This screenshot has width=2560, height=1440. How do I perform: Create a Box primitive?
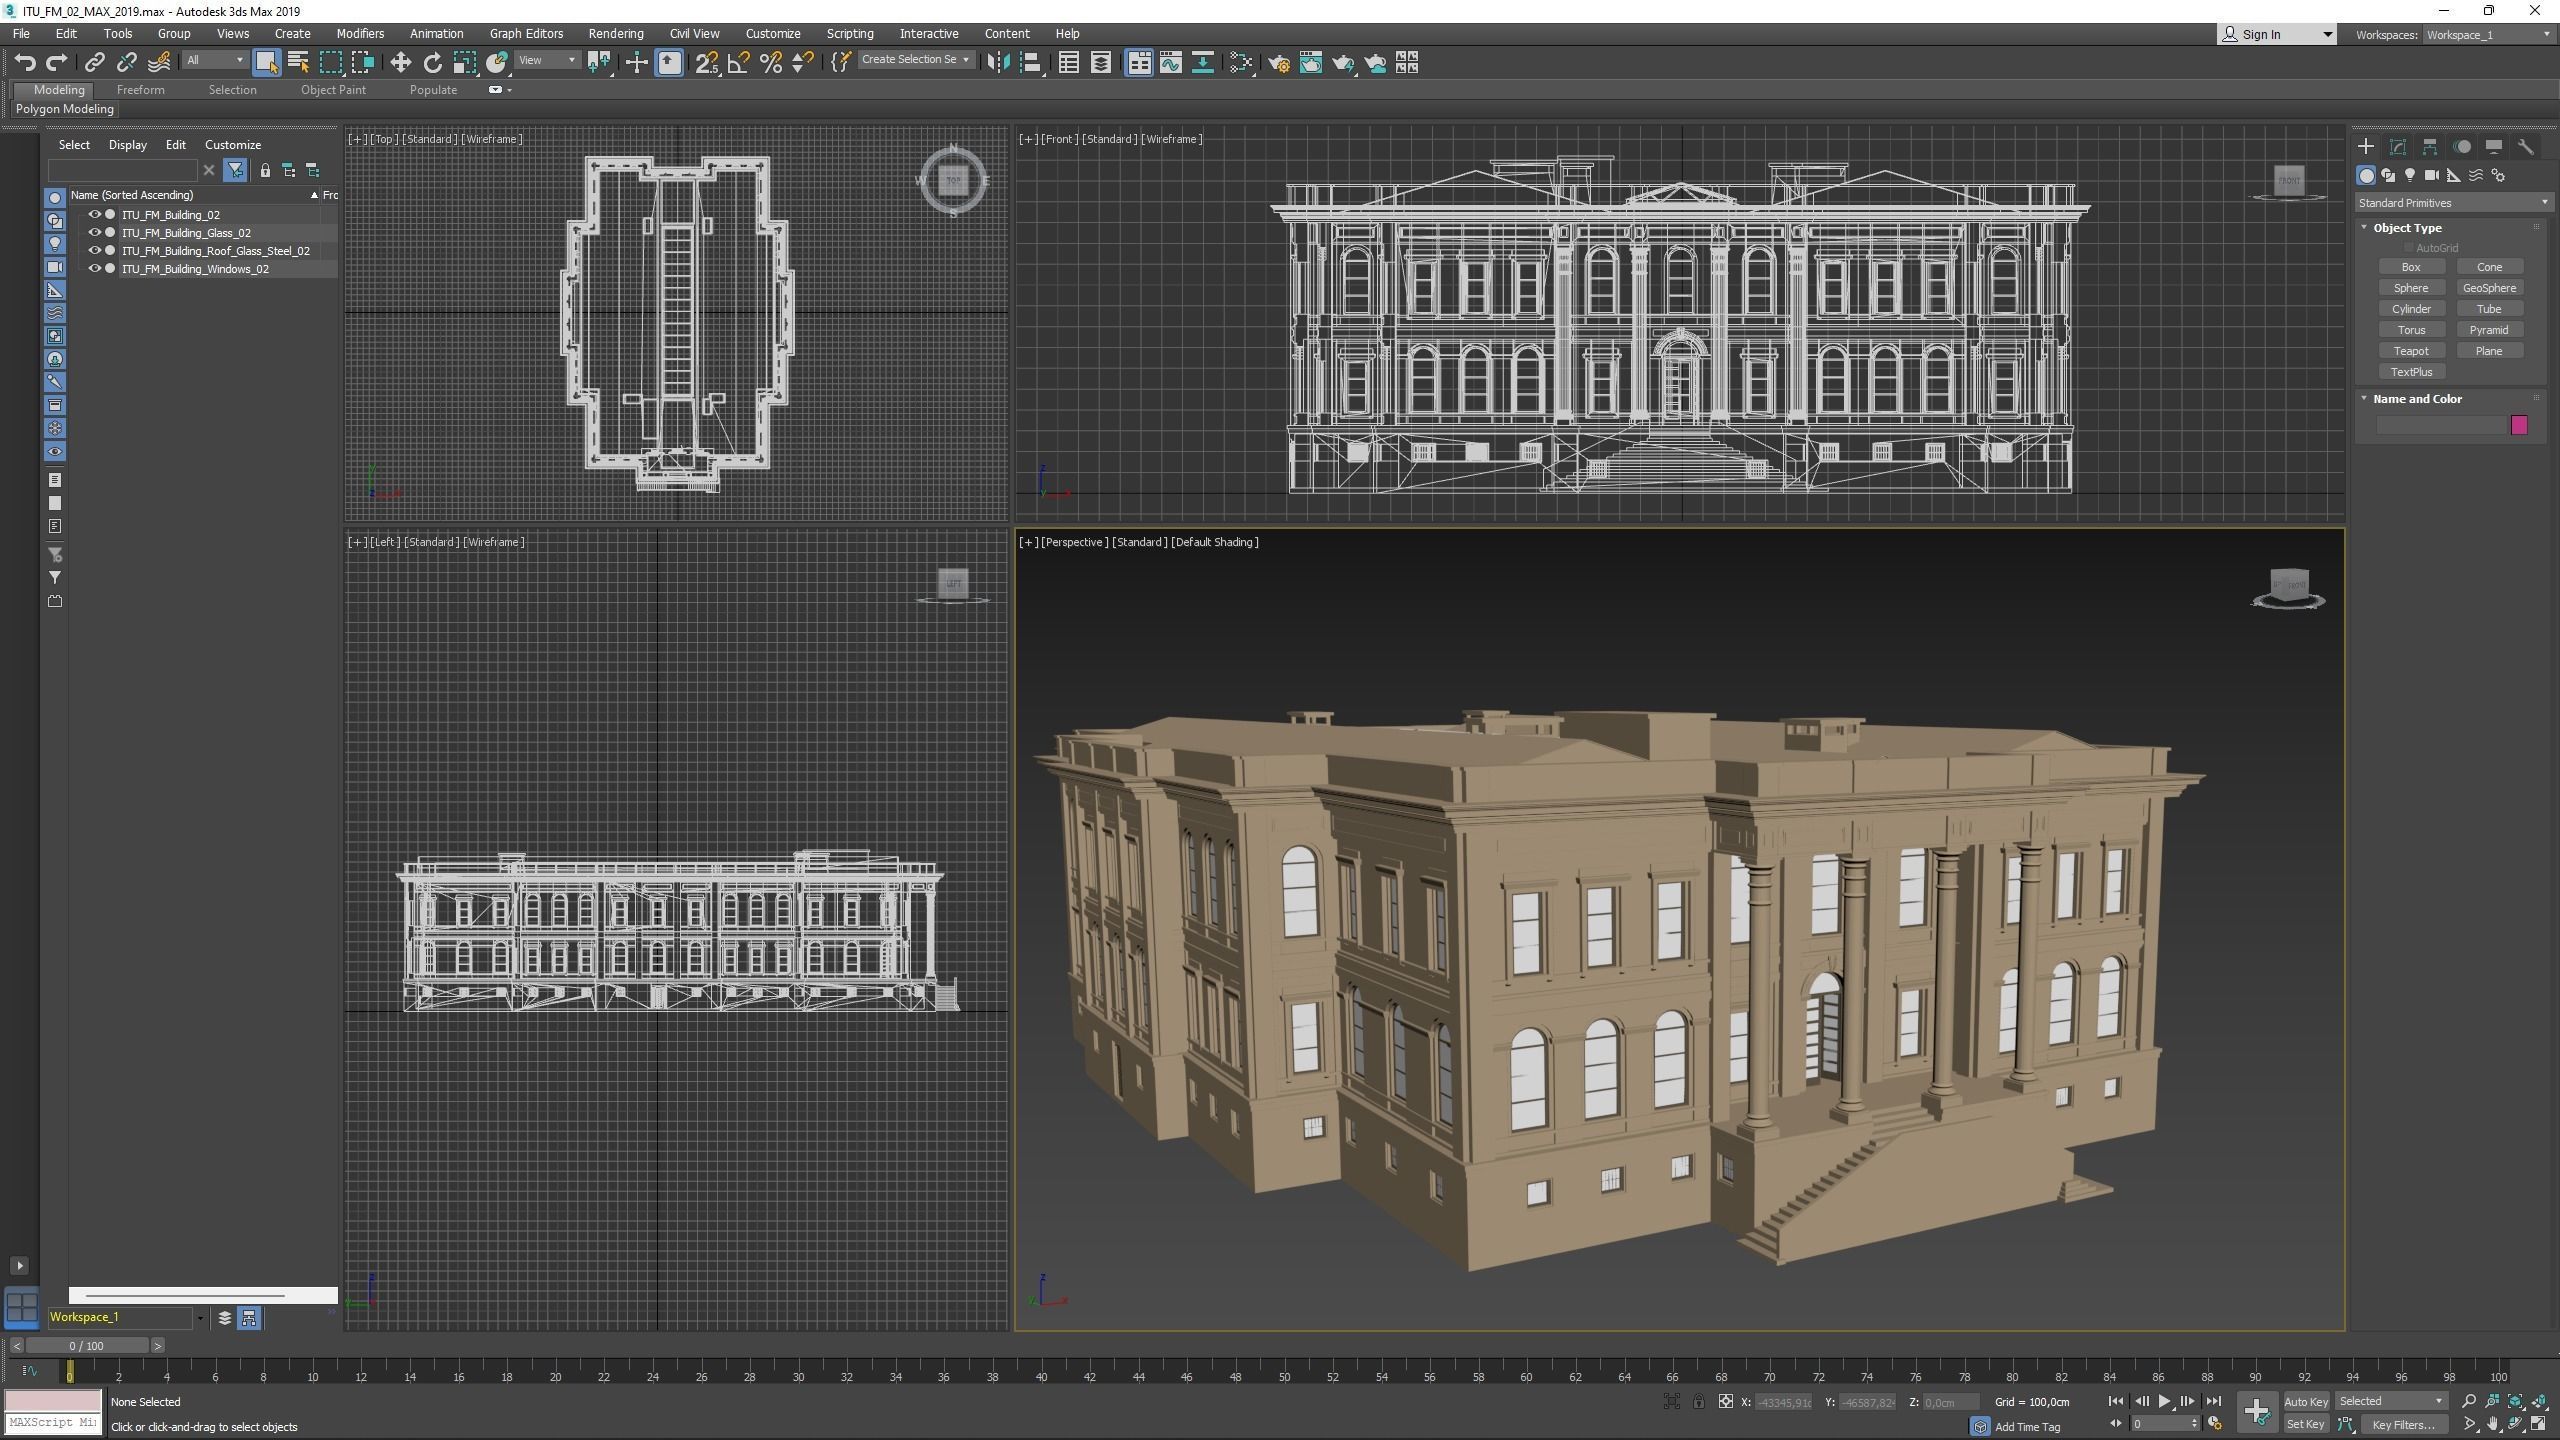click(x=2411, y=267)
